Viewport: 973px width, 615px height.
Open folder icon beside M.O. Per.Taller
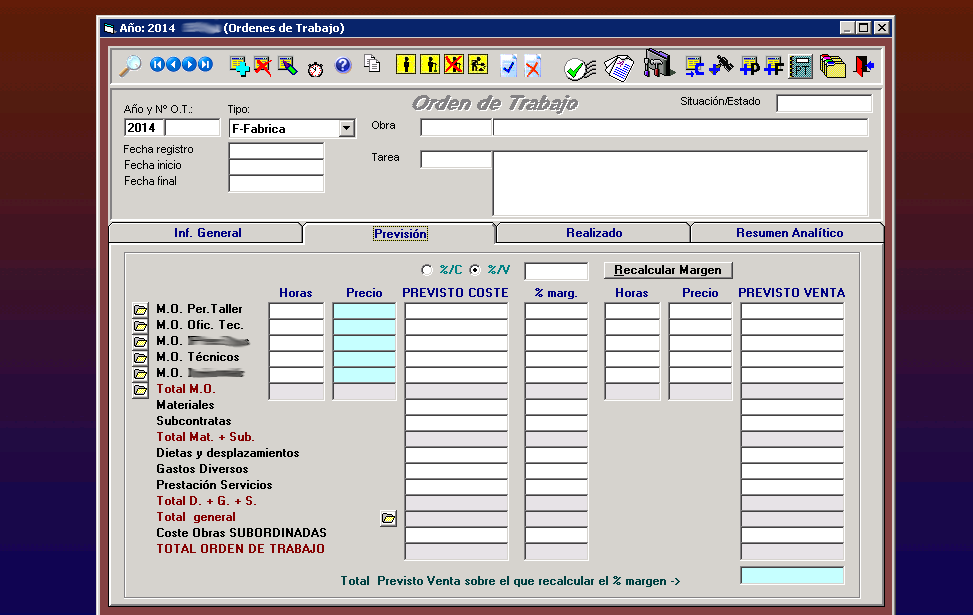point(140,309)
